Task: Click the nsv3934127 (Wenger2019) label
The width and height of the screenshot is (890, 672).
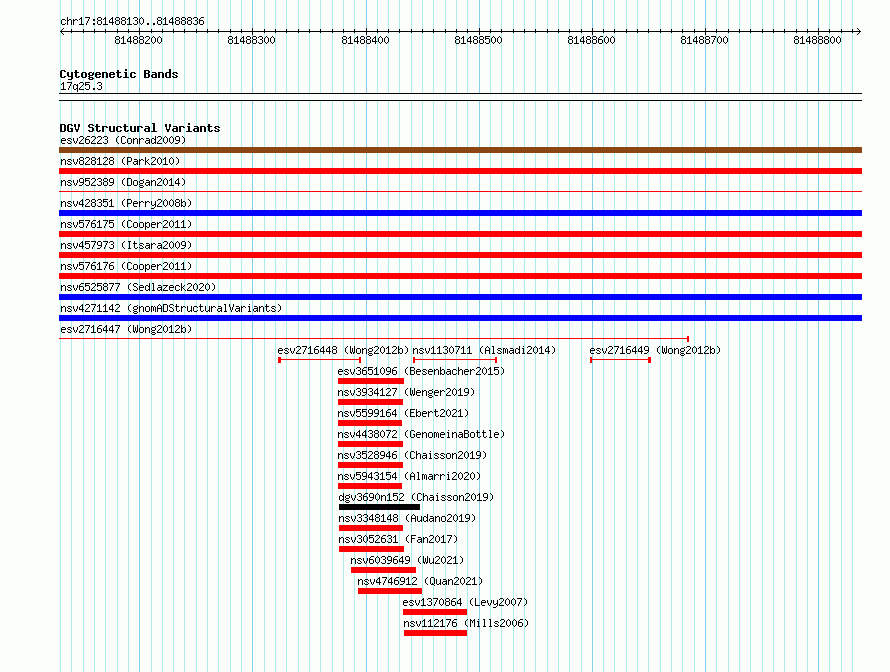Action: point(406,392)
